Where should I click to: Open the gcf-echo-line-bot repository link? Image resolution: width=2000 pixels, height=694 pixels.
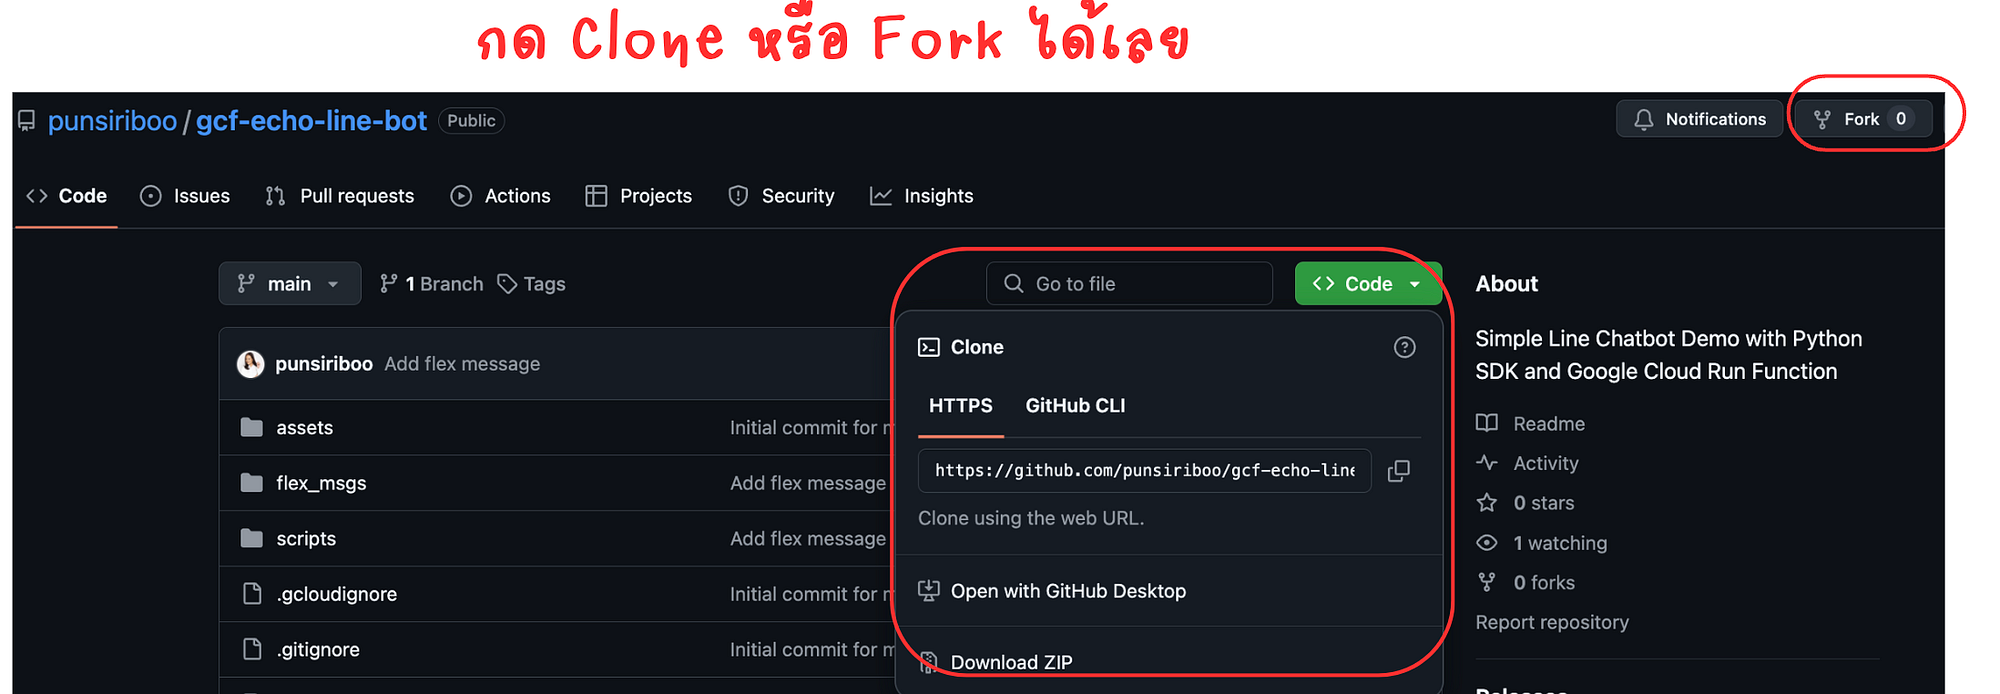pyautogui.click(x=311, y=121)
